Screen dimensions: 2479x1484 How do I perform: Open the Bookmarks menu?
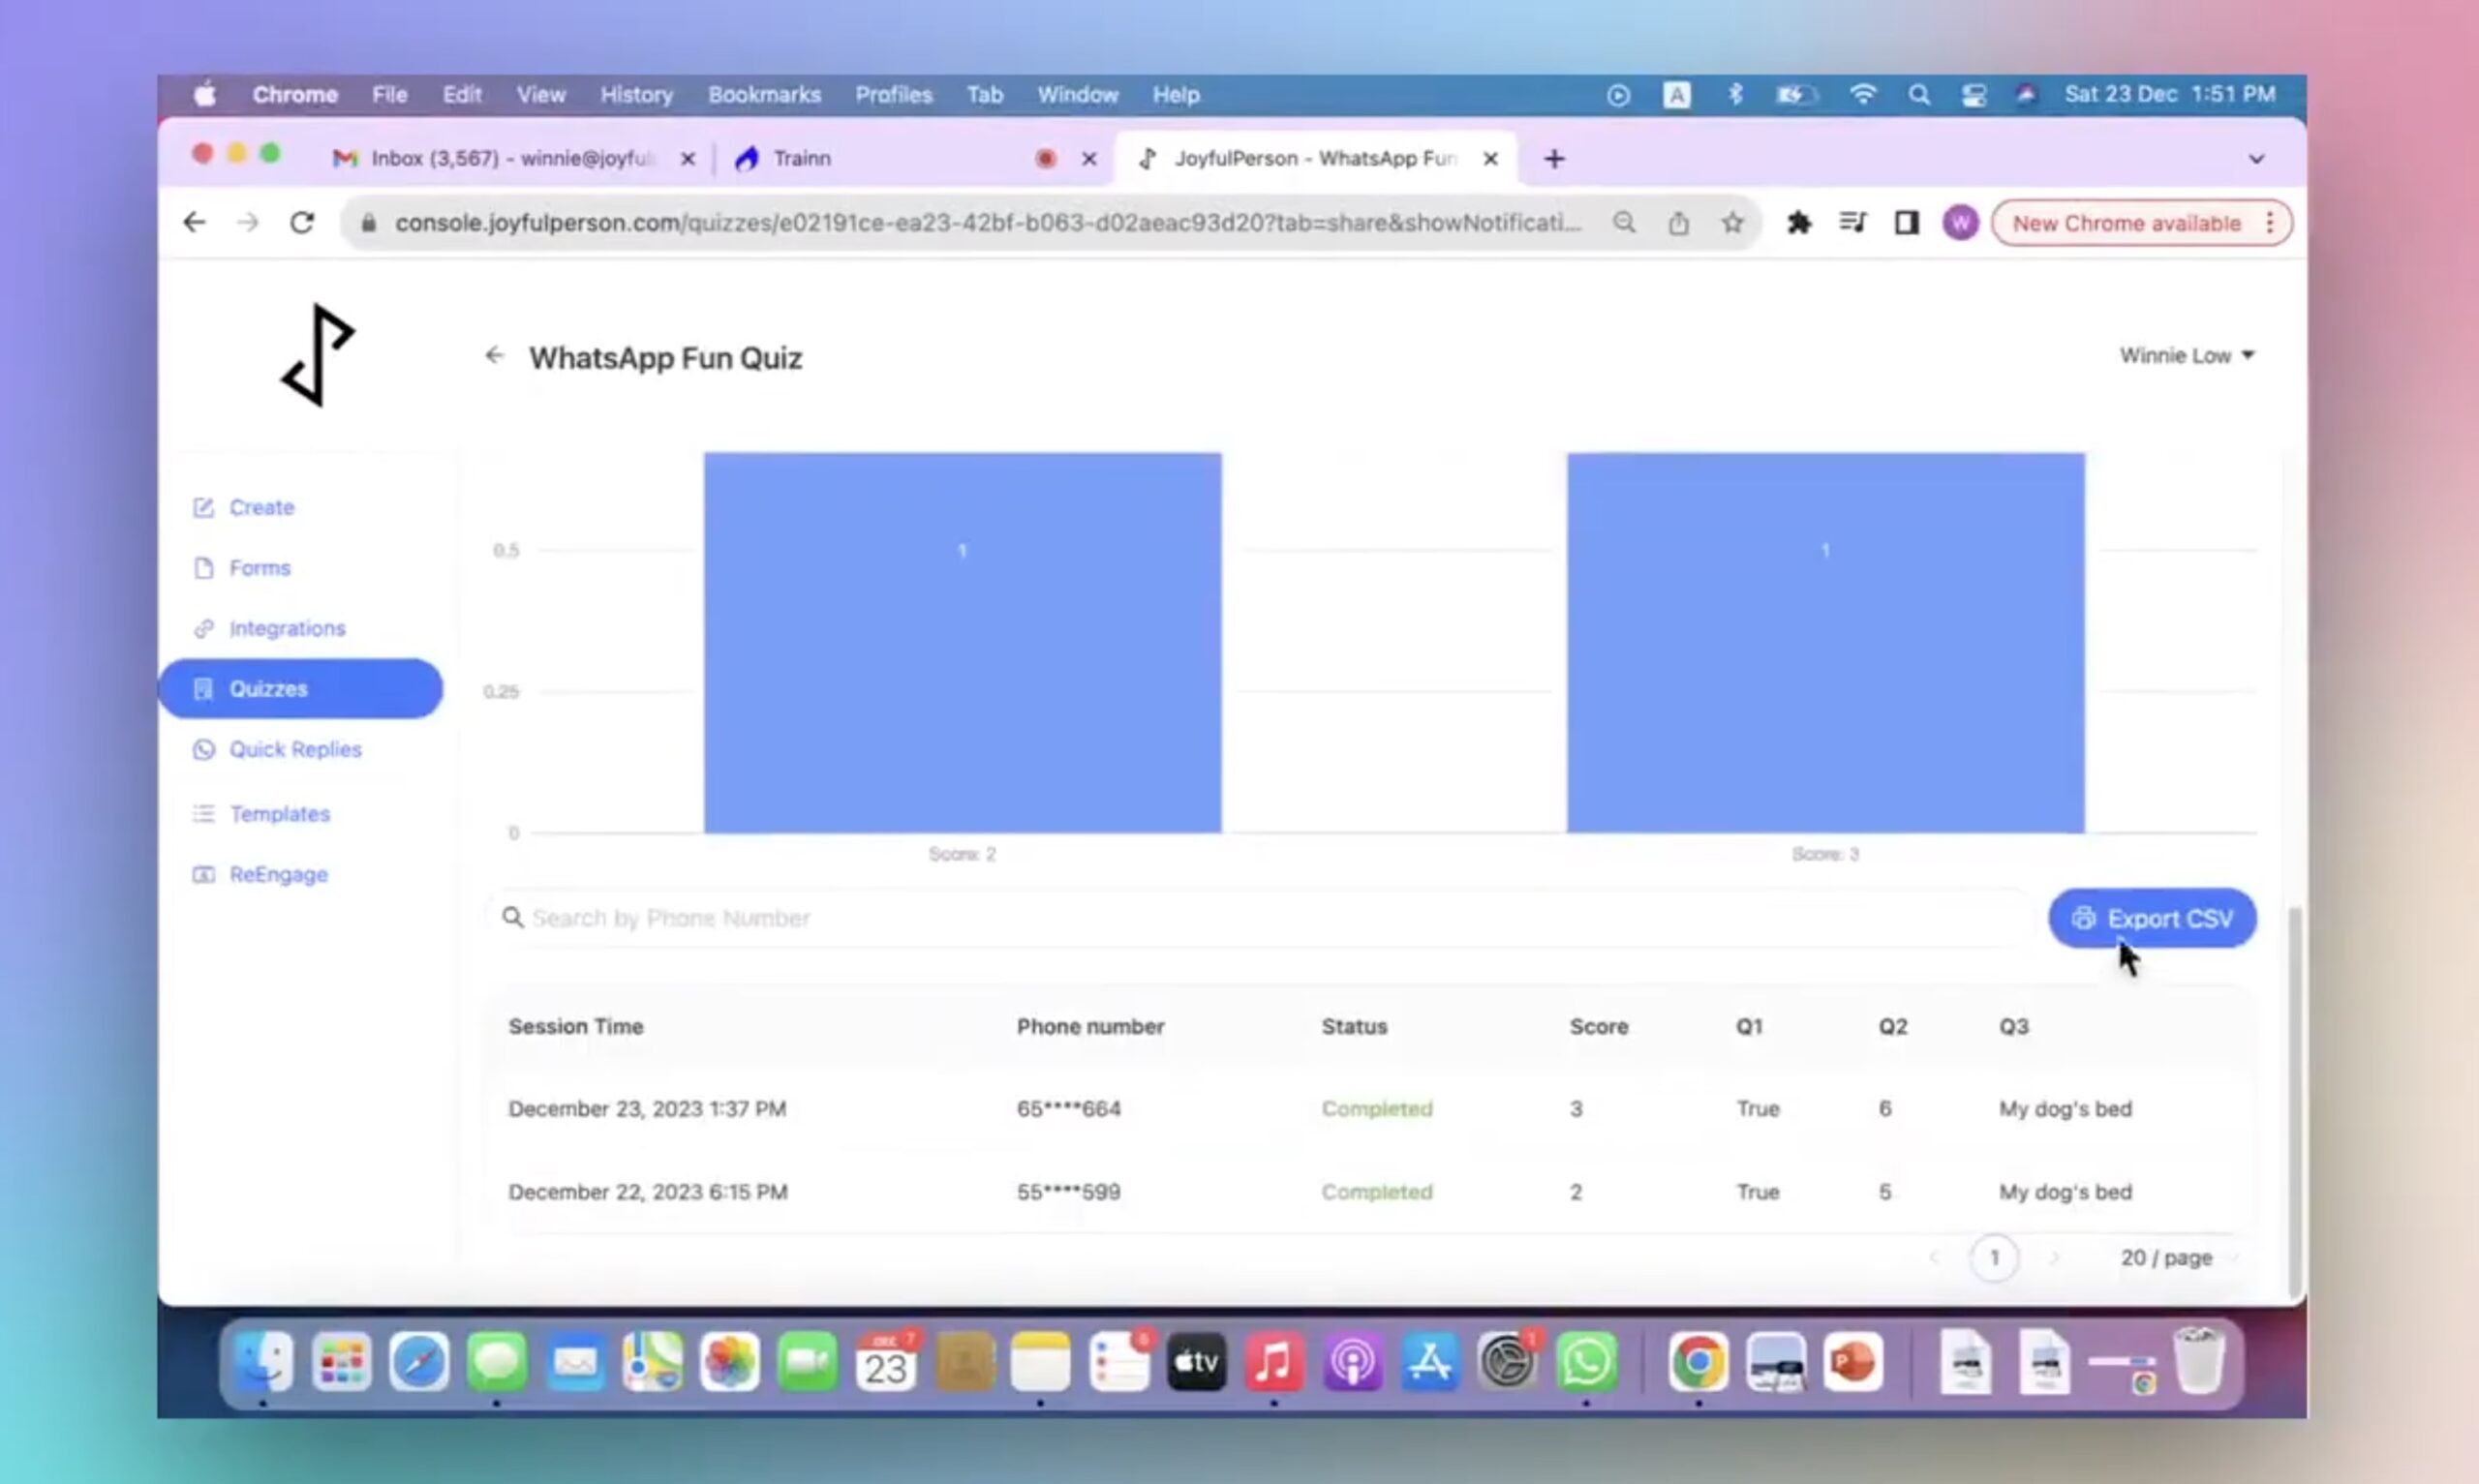point(765,94)
